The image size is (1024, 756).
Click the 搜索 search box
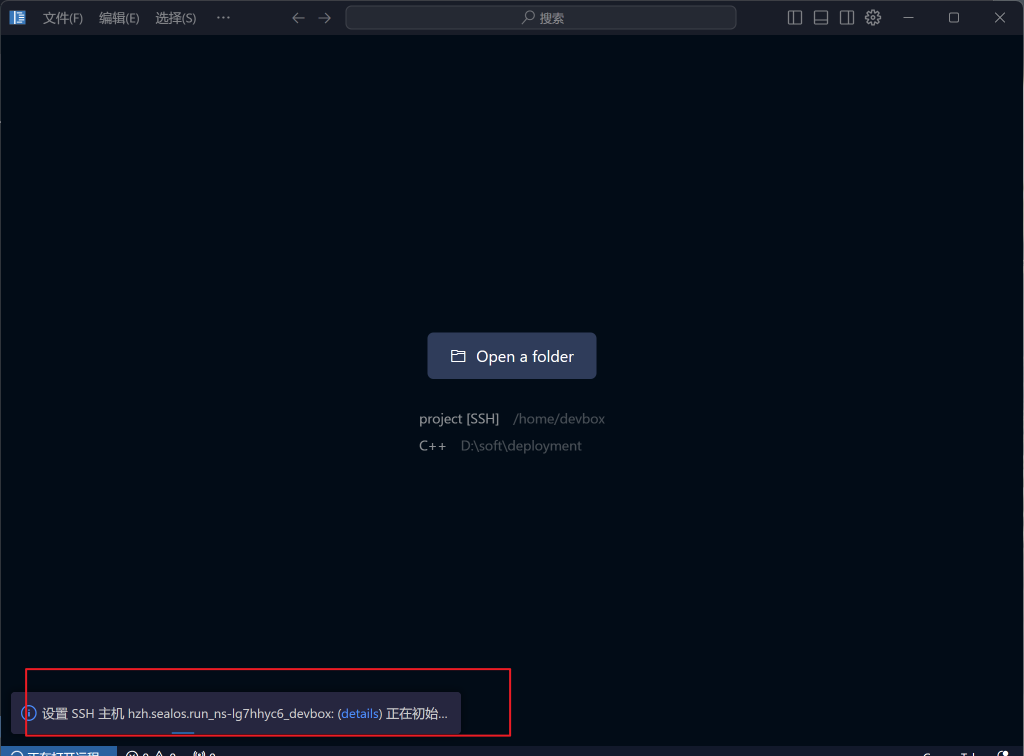(x=540, y=17)
